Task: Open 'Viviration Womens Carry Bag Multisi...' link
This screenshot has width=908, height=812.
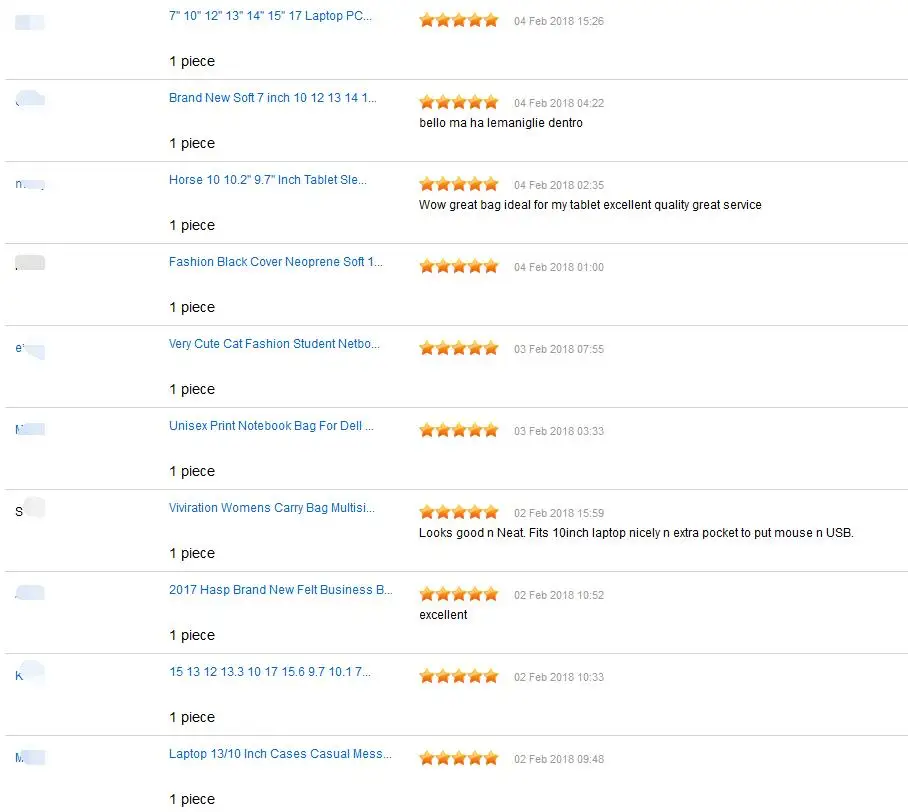Action: tap(272, 508)
